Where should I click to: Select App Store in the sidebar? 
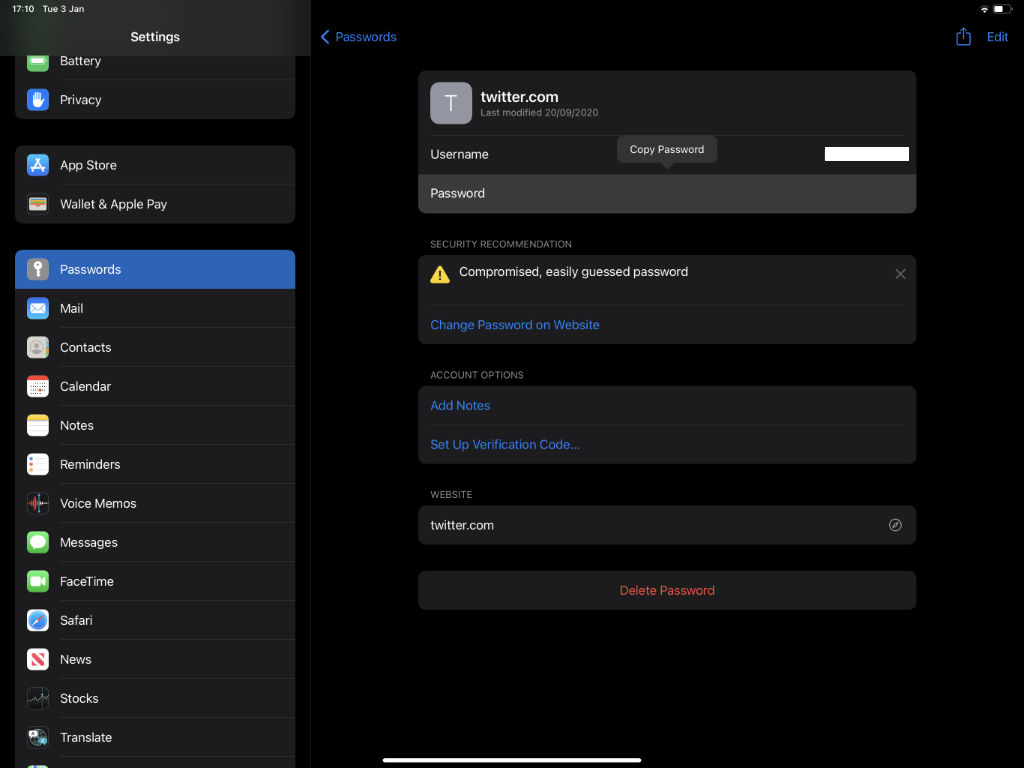coord(155,165)
